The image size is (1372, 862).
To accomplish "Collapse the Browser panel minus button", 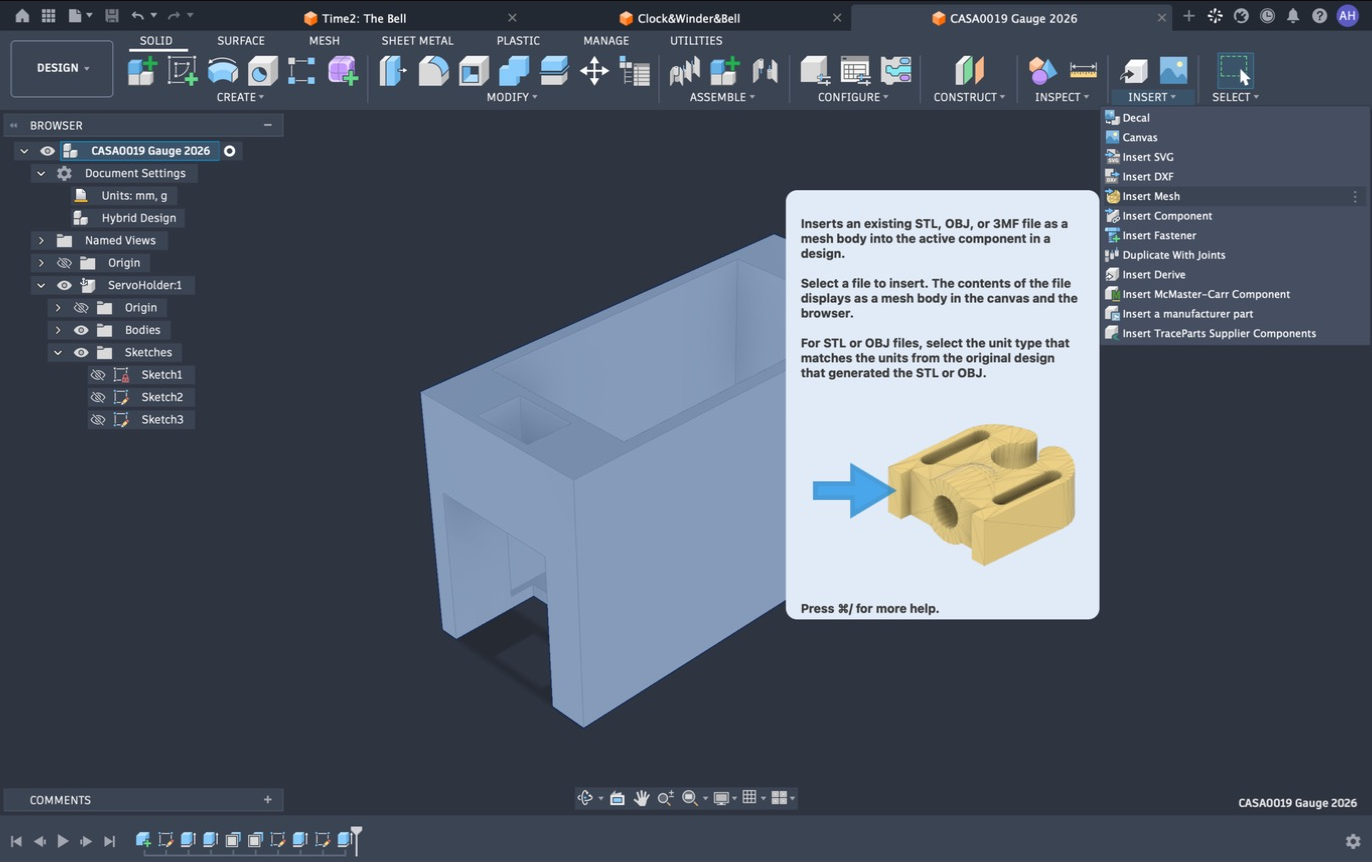I will click(x=267, y=125).
